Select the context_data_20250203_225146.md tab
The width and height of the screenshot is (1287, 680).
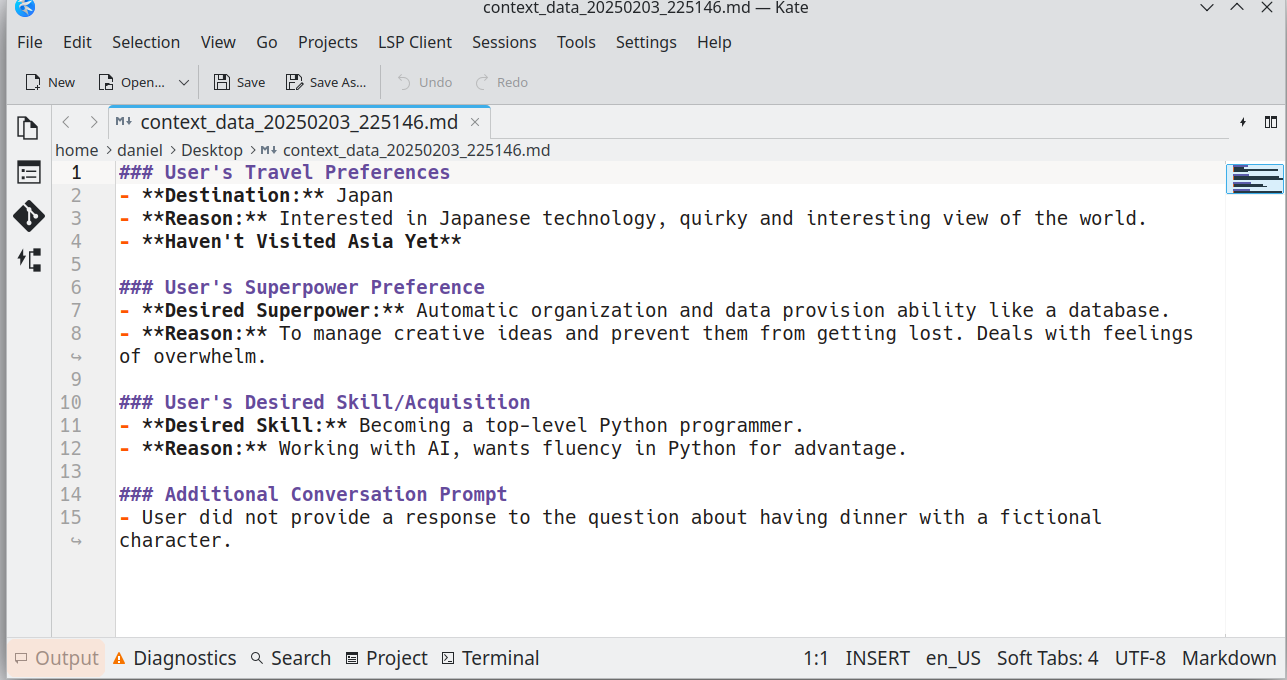tap(298, 122)
